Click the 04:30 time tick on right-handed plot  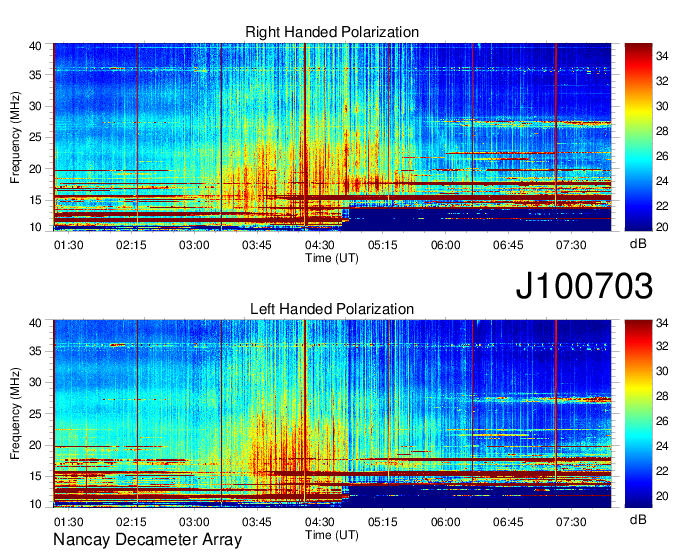(x=320, y=245)
